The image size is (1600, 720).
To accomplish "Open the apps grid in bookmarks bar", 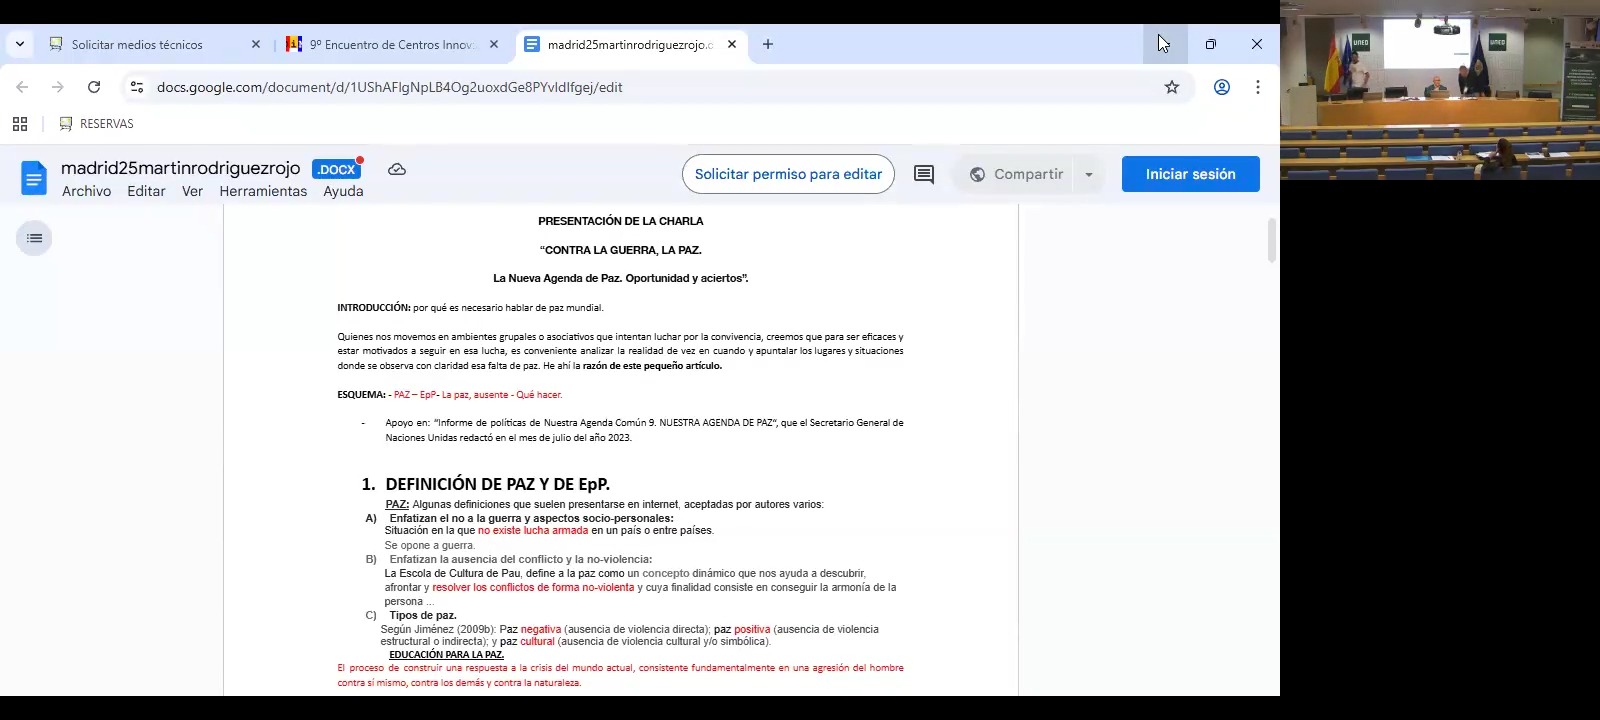I will (20, 124).
